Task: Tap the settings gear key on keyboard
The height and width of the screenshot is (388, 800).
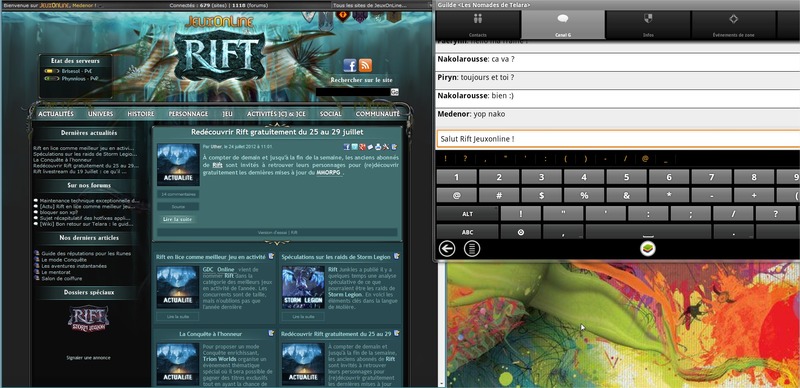Action: point(520,232)
